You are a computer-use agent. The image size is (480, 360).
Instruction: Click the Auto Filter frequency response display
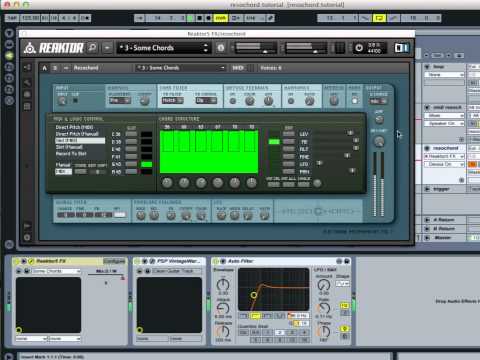(273, 289)
